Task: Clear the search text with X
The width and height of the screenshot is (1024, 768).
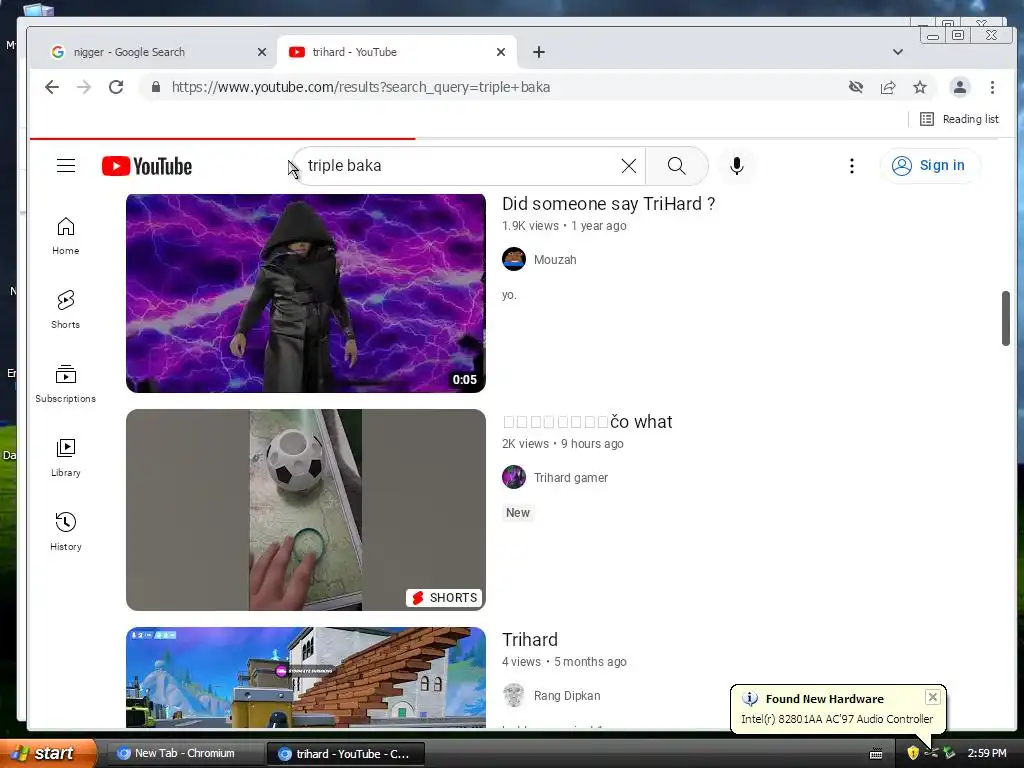Action: click(x=629, y=166)
